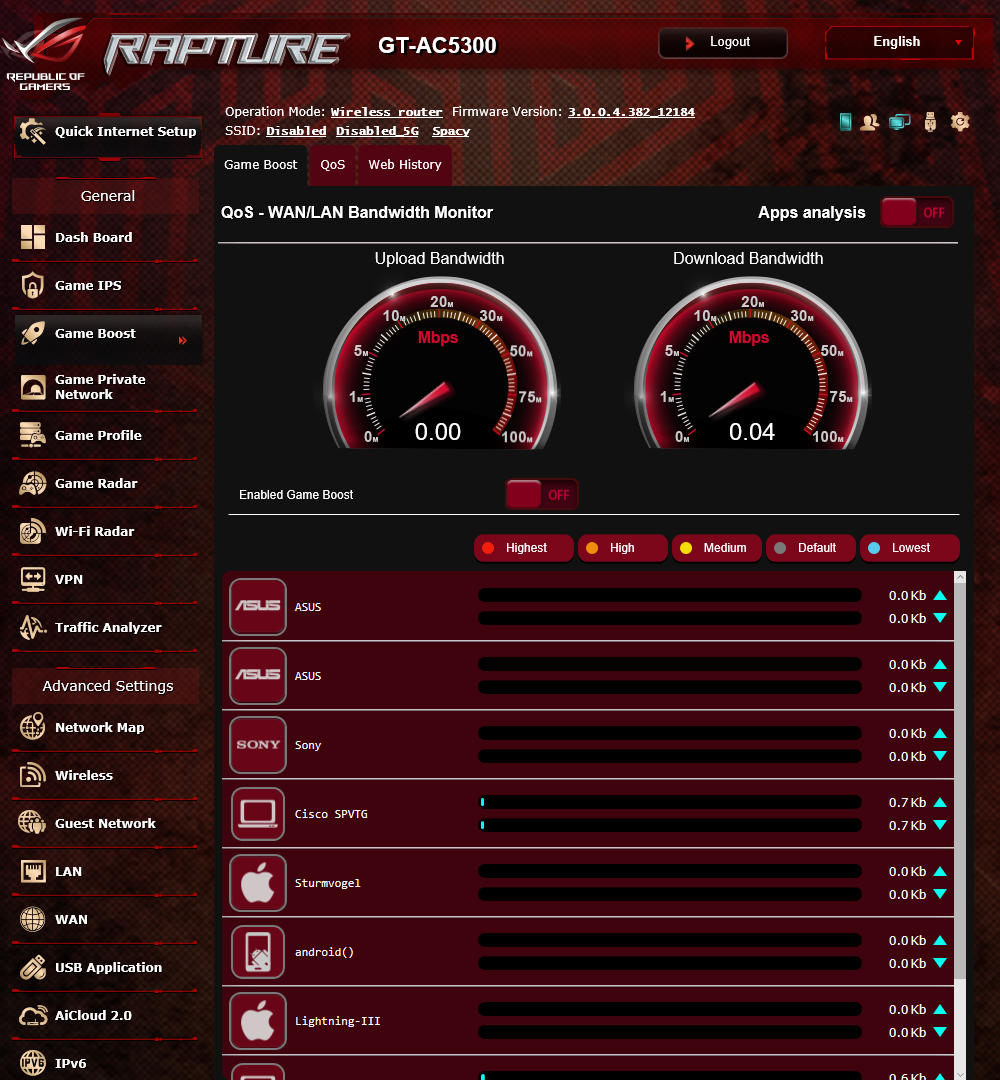The height and width of the screenshot is (1080, 1000).
Task: Open the Wireless settings icon
Action: [32, 776]
